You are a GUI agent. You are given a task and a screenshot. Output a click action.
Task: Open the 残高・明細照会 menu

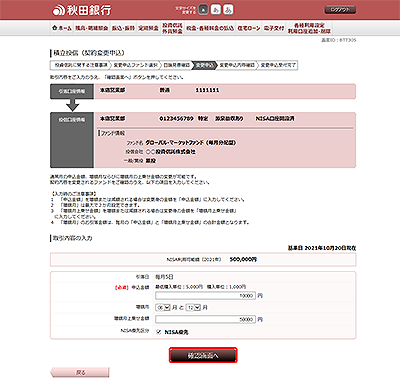pyautogui.click(x=91, y=28)
